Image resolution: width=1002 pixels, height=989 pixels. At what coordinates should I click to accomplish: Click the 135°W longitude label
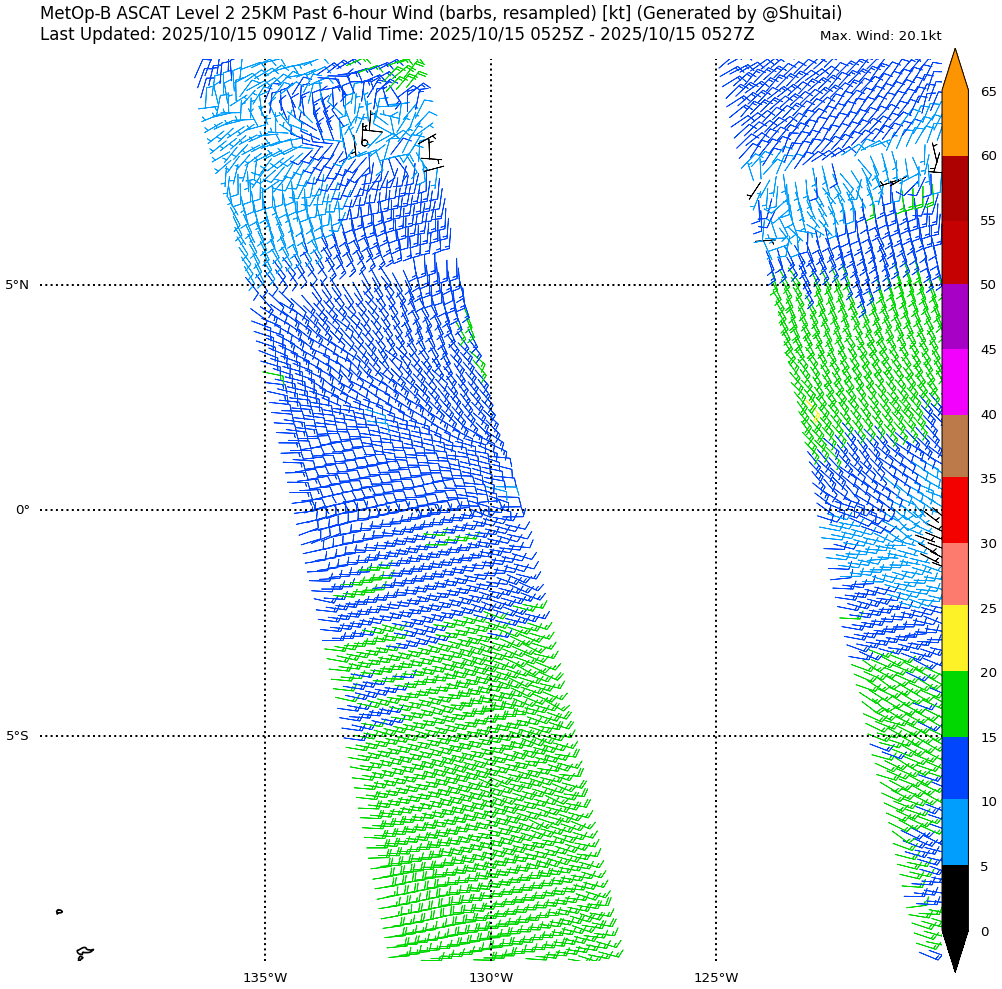pos(265,977)
